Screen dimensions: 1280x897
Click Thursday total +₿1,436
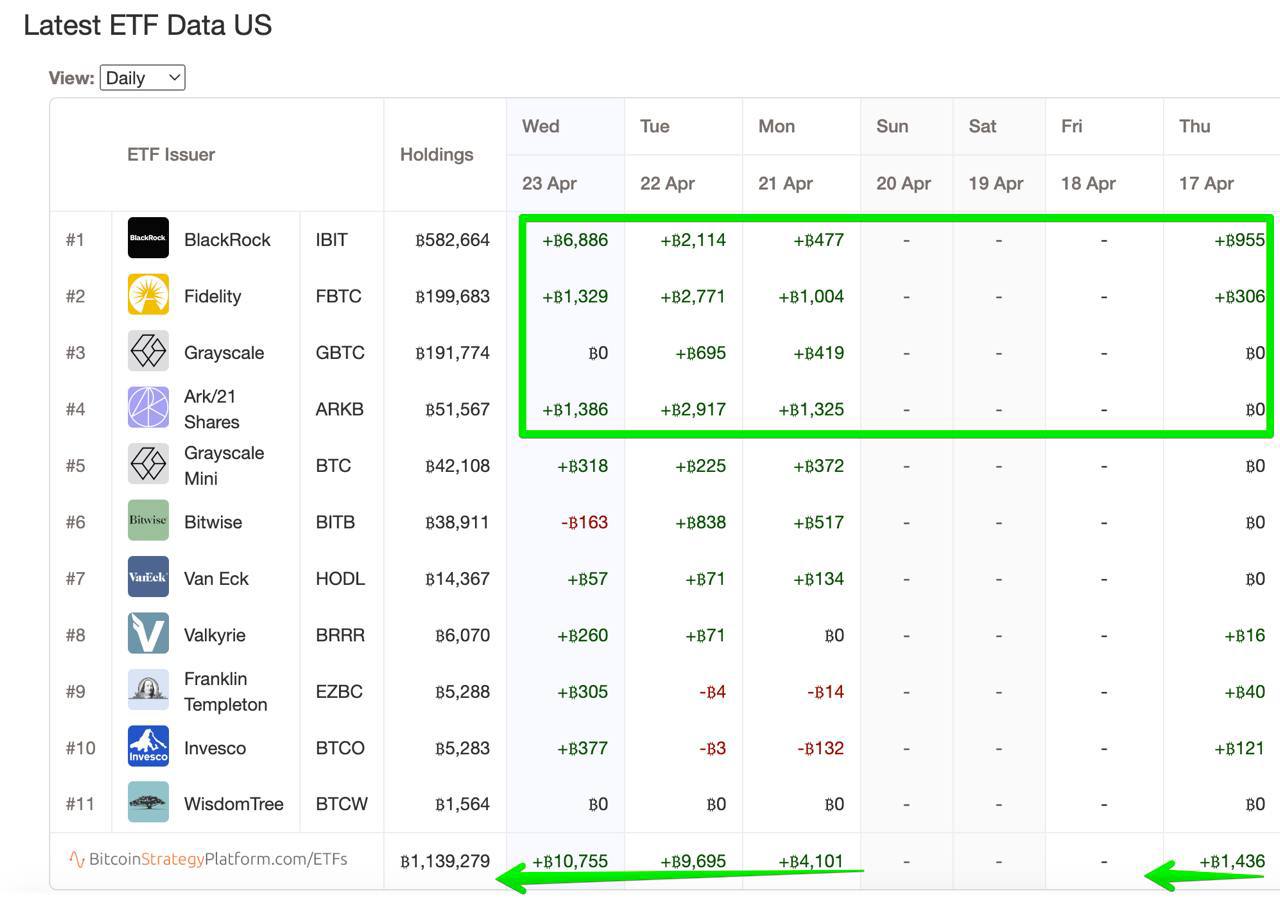click(1232, 861)
